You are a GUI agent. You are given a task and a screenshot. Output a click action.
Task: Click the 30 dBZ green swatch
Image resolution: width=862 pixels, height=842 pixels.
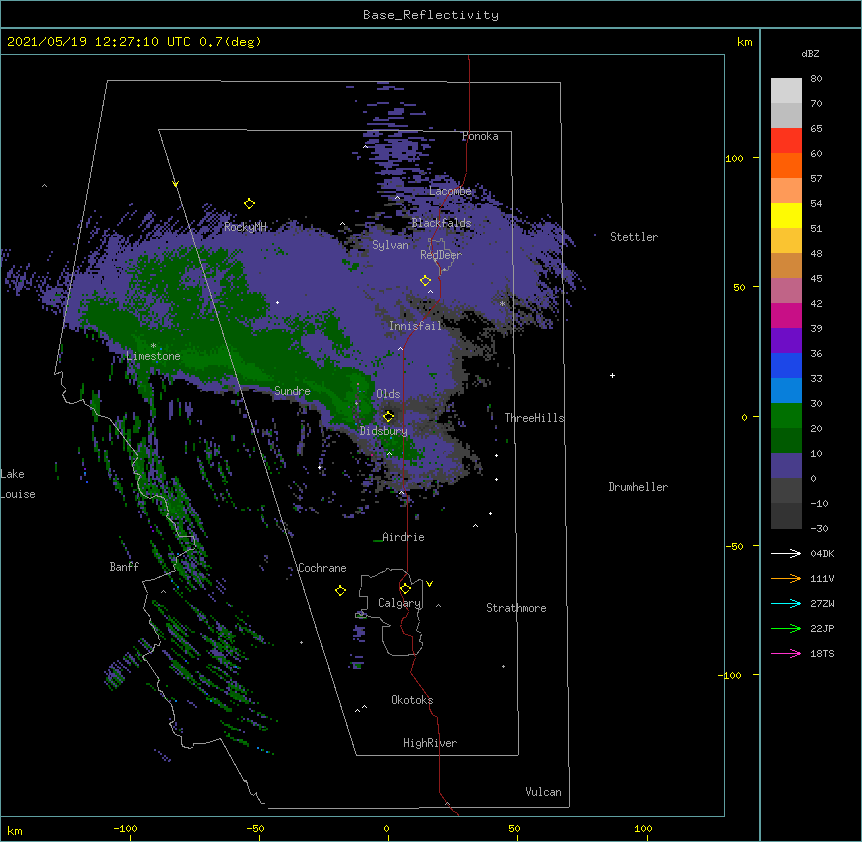786,416
